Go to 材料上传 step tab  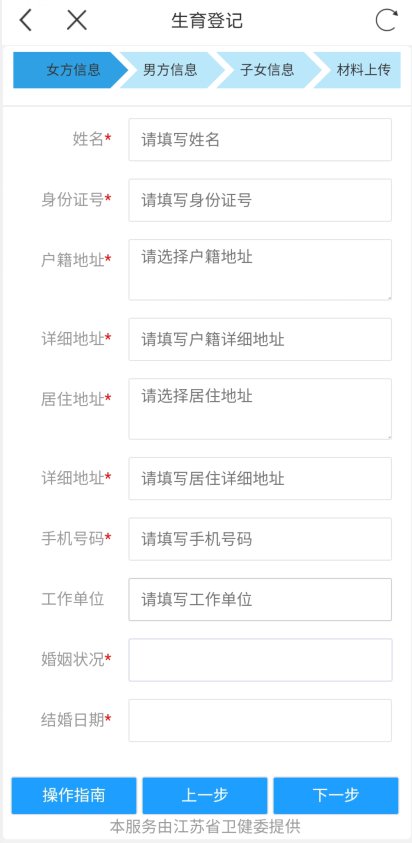pyautogui.click(x=360, y=70)
